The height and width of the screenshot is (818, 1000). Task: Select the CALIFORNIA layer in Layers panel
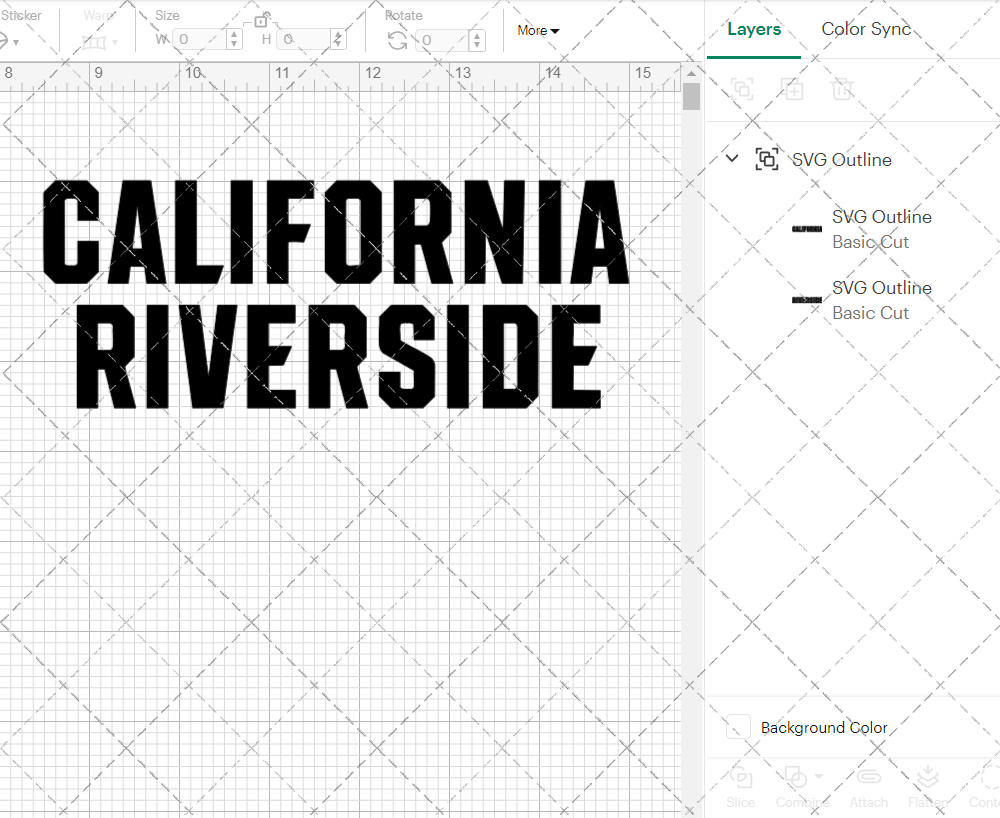coord(881,229)
